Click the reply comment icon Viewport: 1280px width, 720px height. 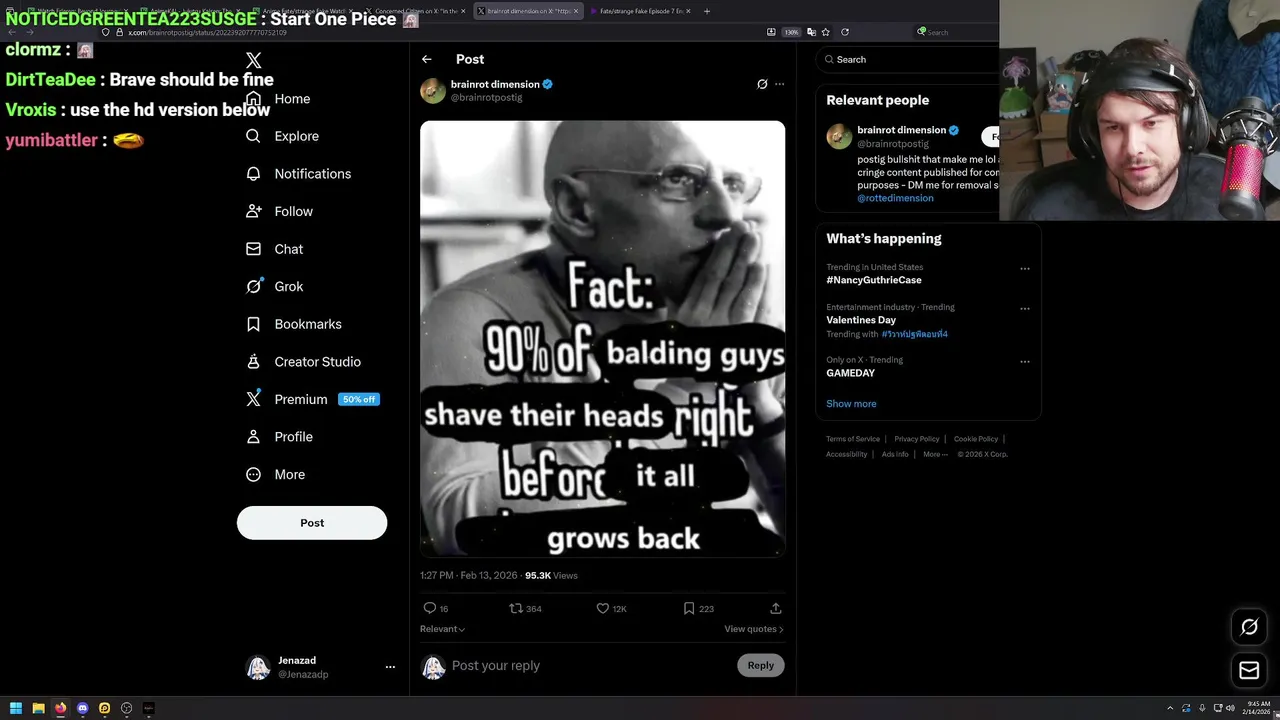click(430, 608)
